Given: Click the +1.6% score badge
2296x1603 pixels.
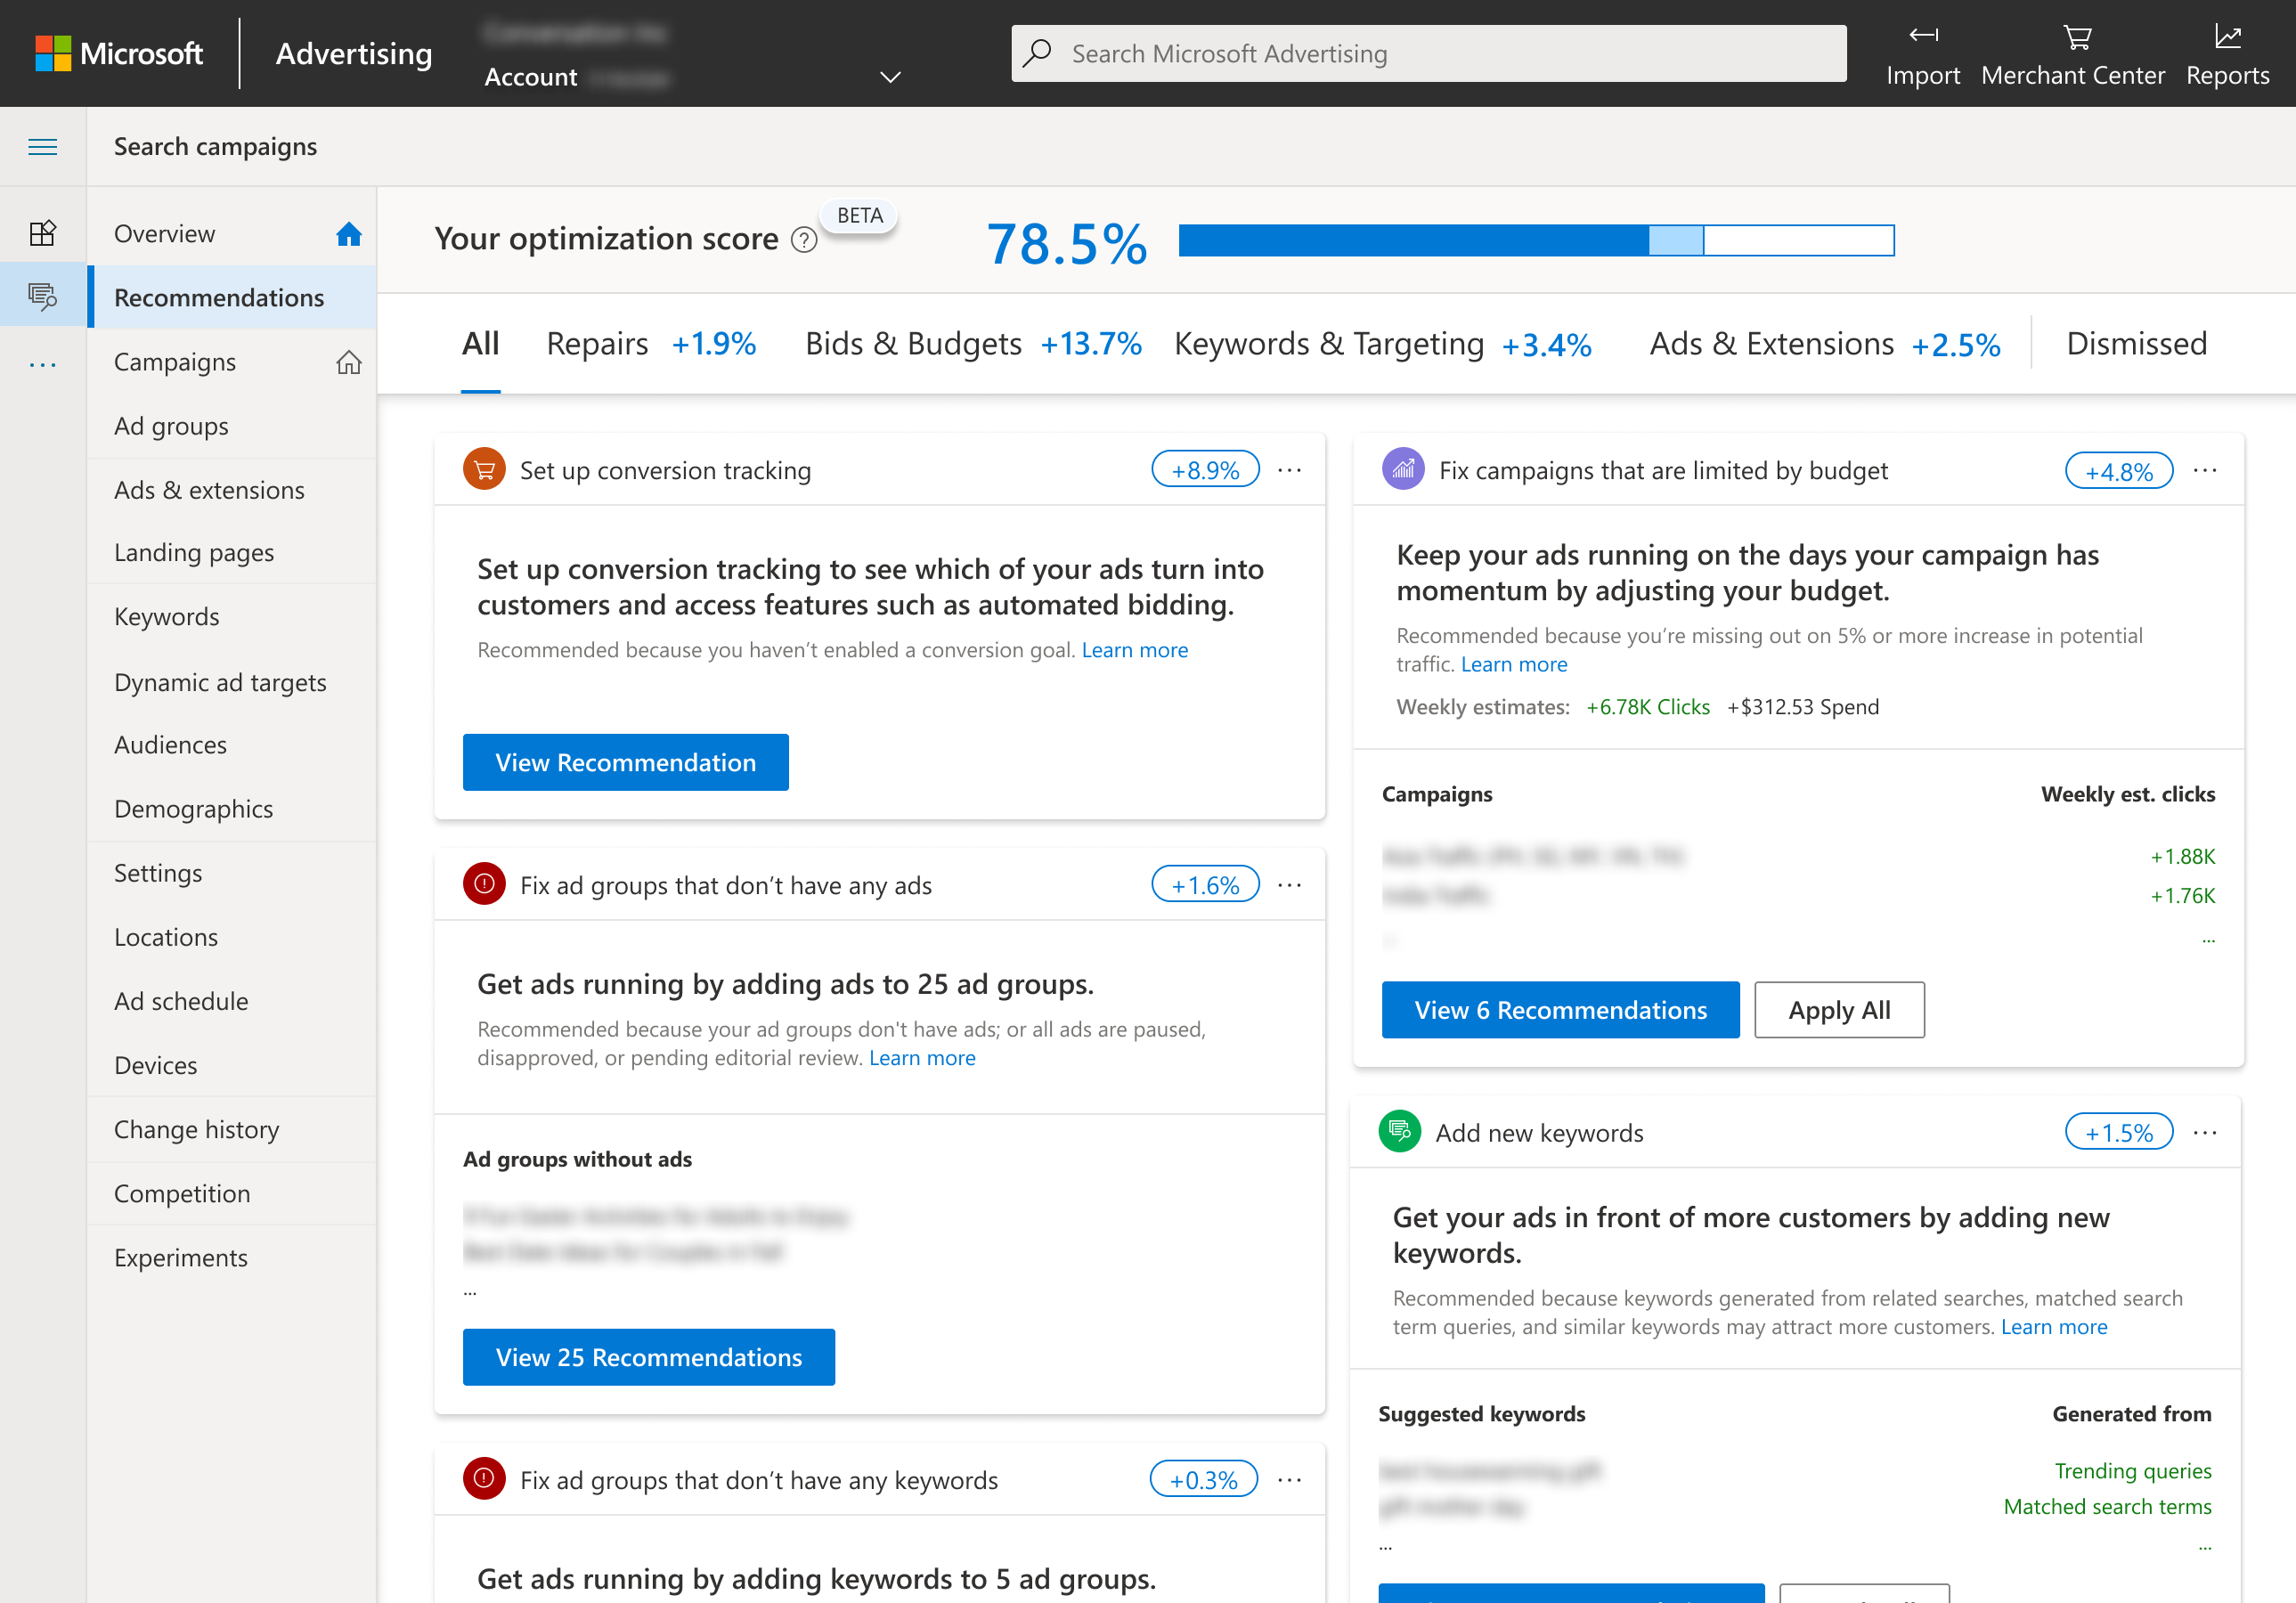Looking at the screenshot, I should [1205, 885].
